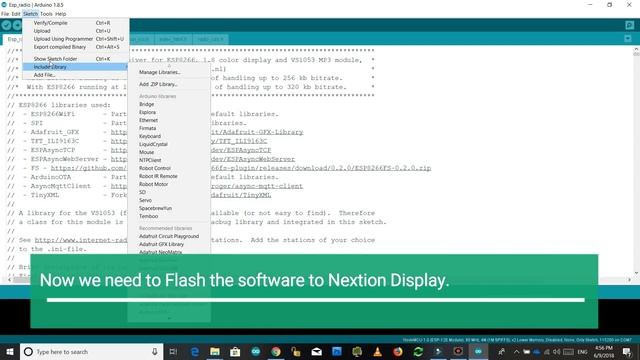Open File Explorer from taskbar

click(x=215, y=351)
